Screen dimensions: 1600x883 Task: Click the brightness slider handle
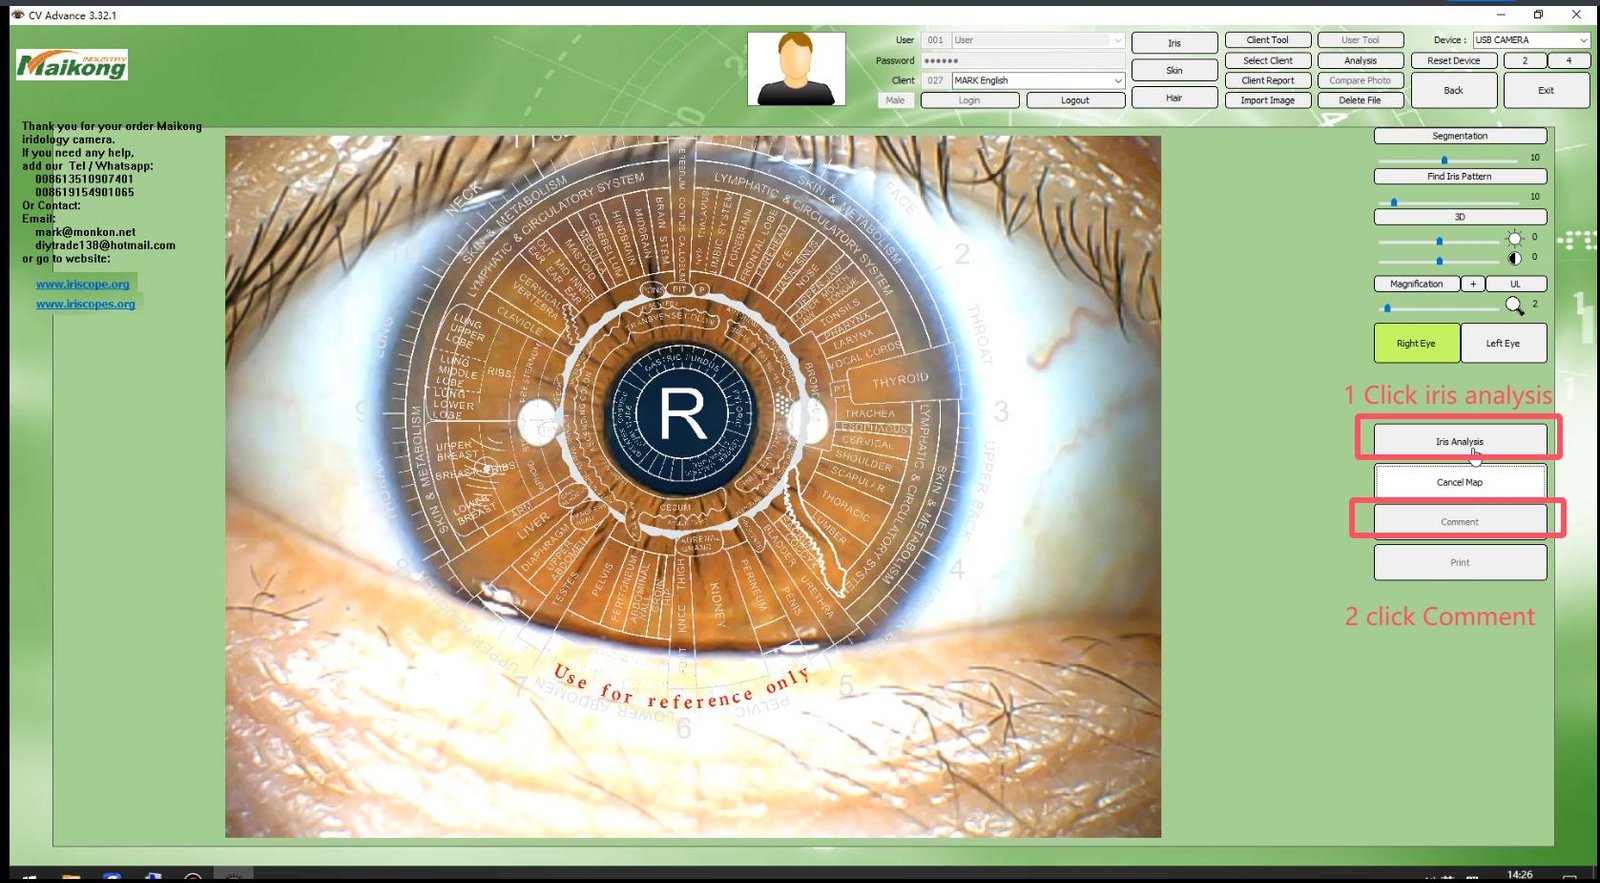(x=1440, y=241)
